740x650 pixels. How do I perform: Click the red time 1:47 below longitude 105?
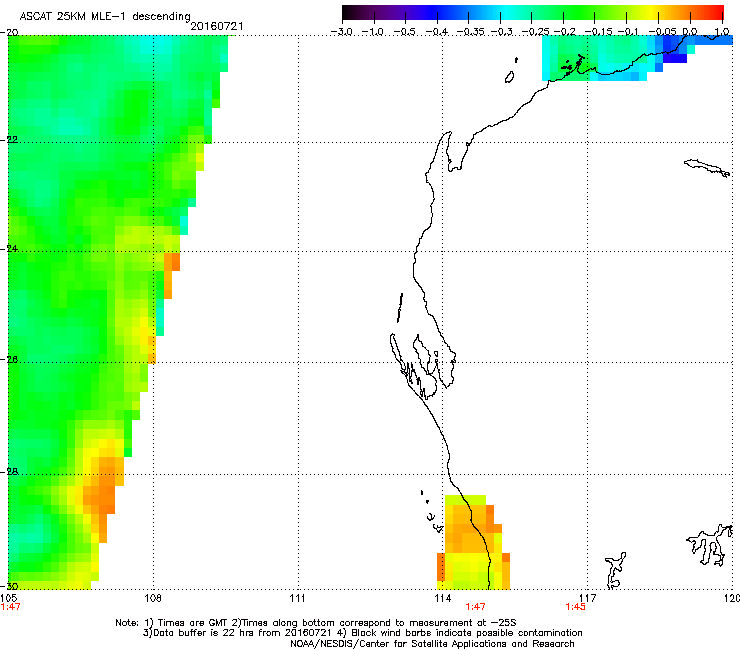pos(10,607)
